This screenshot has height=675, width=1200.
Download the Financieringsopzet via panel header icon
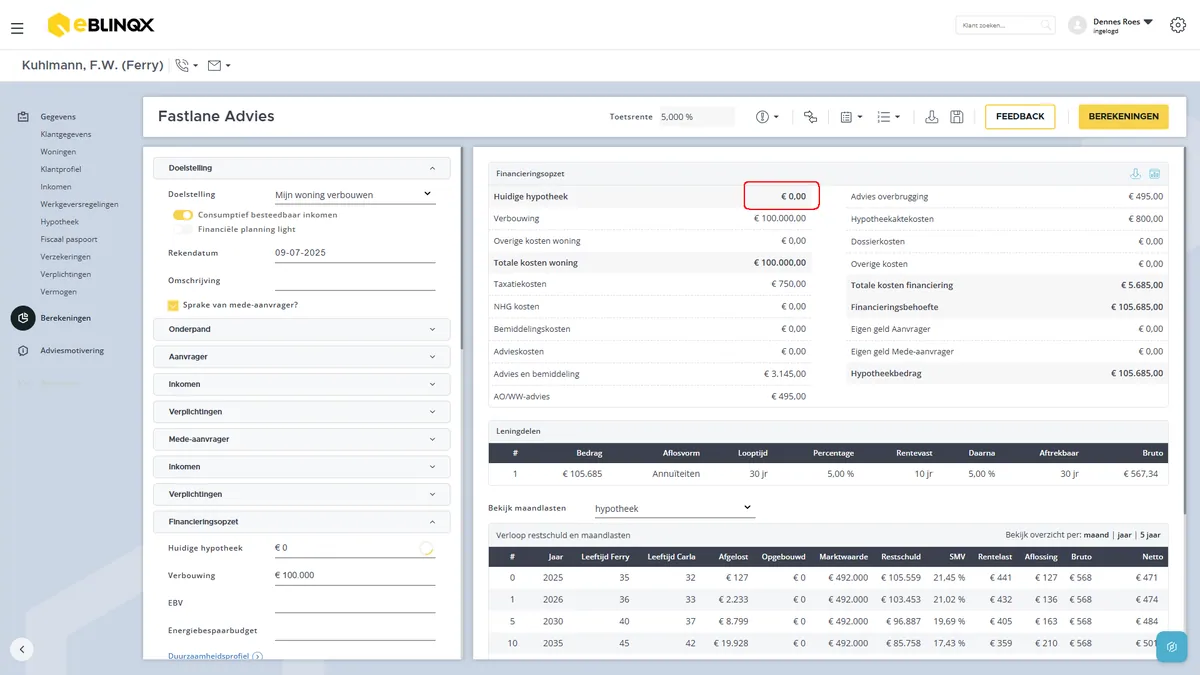[x=1135, y=174]
